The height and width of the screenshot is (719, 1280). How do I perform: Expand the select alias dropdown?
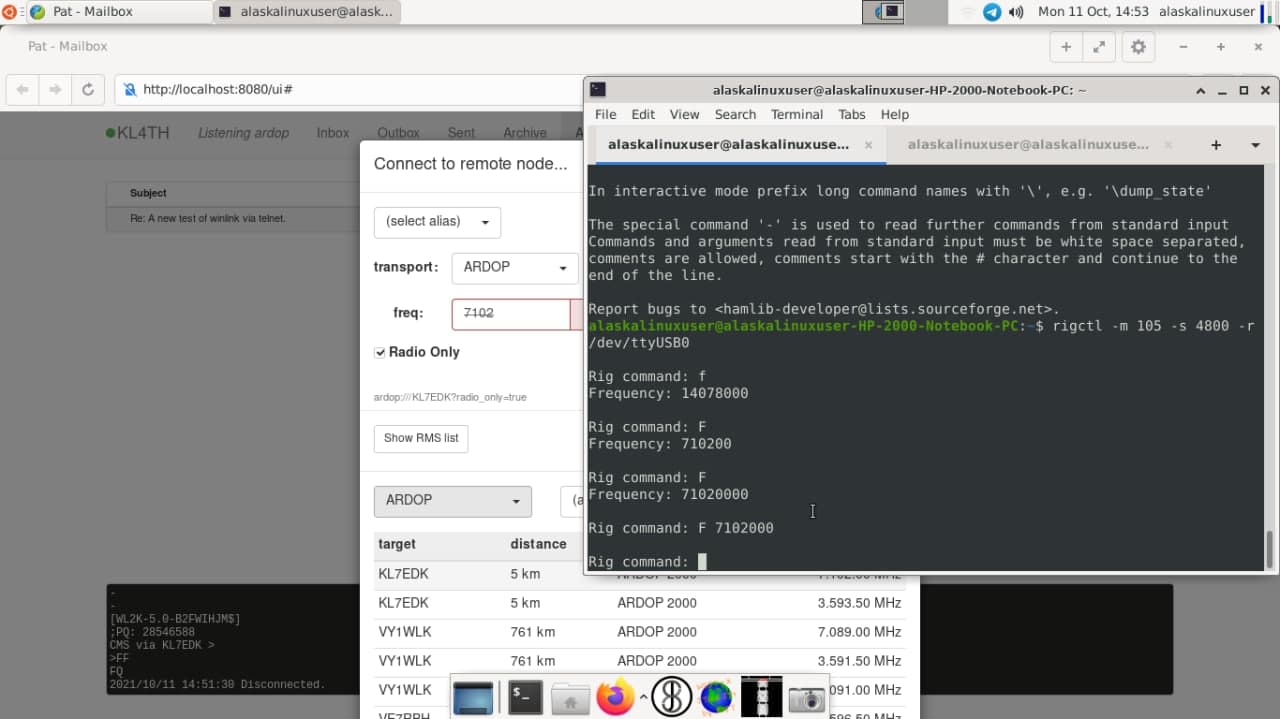(x=437, y=221)
